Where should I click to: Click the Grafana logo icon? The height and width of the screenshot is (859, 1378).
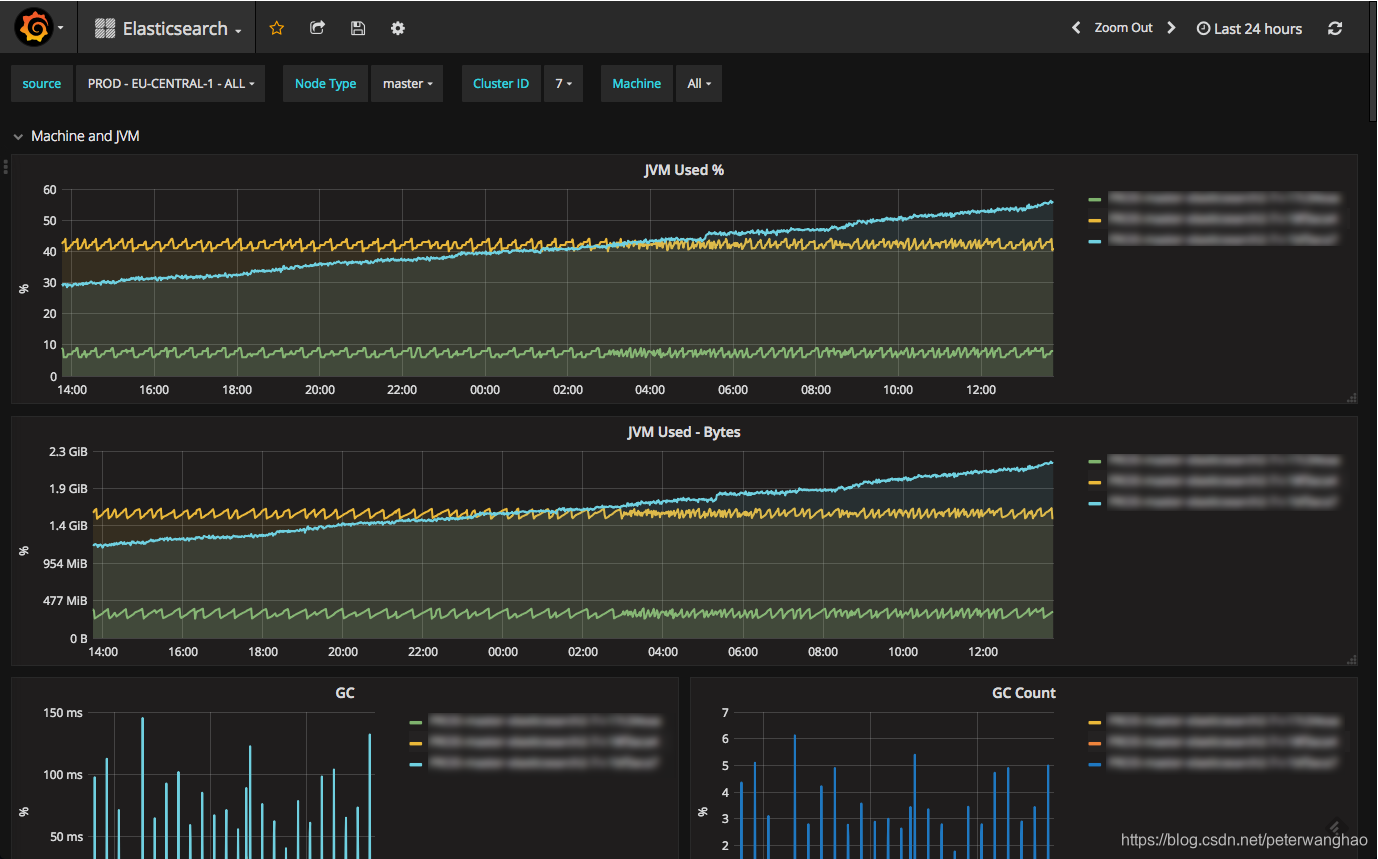click(32, 27)
